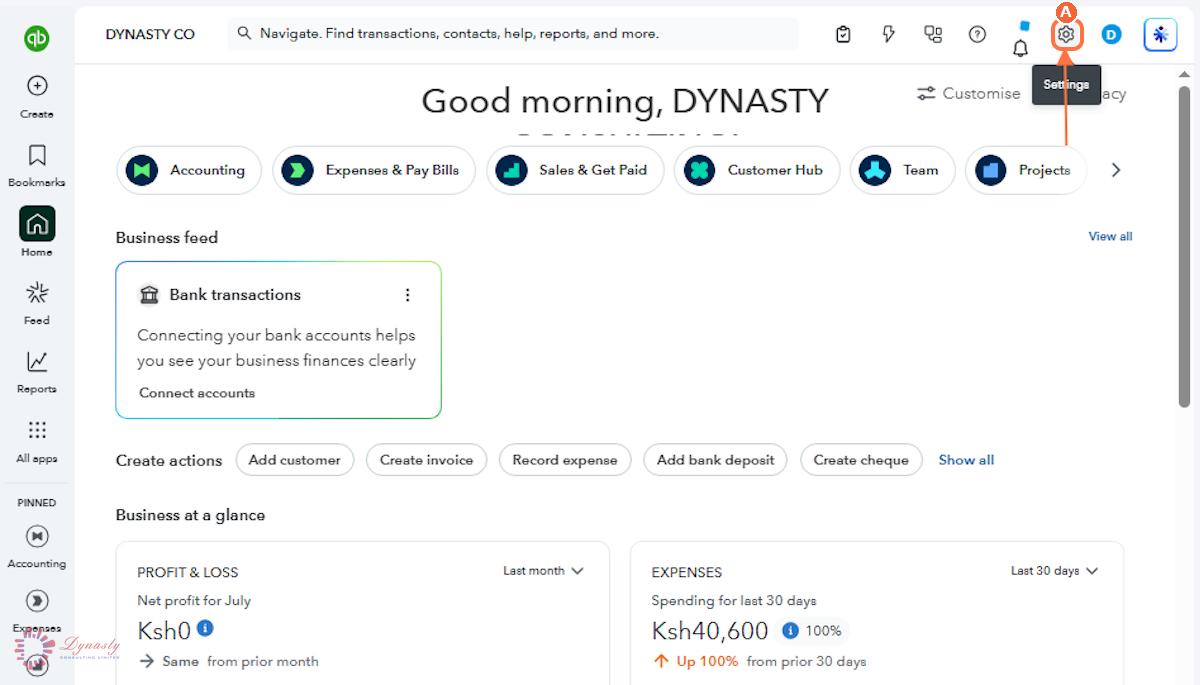The width and height of the screenshot is (1200, 685).
Task: Click View all in Business feed
Action: (x=1110, y=237)
